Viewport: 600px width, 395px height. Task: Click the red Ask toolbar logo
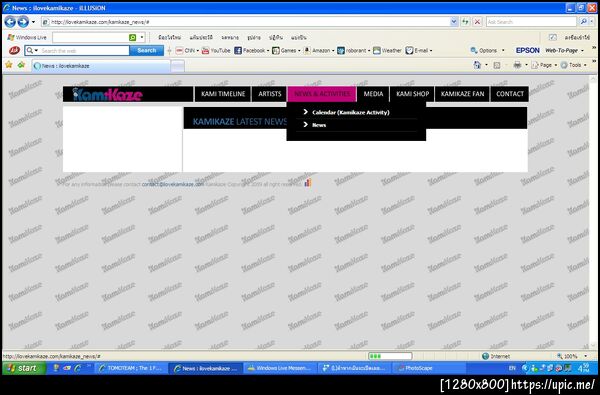click(14, 50)
